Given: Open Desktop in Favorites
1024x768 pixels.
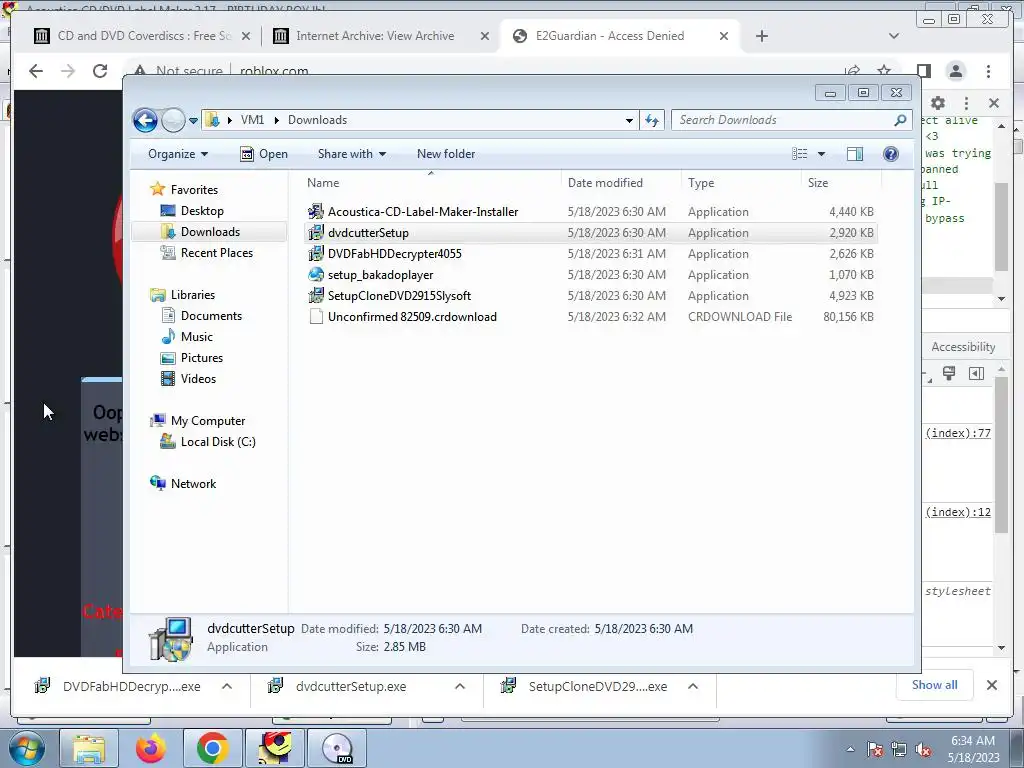Looking at the screenshot, I should coord(202,211).
